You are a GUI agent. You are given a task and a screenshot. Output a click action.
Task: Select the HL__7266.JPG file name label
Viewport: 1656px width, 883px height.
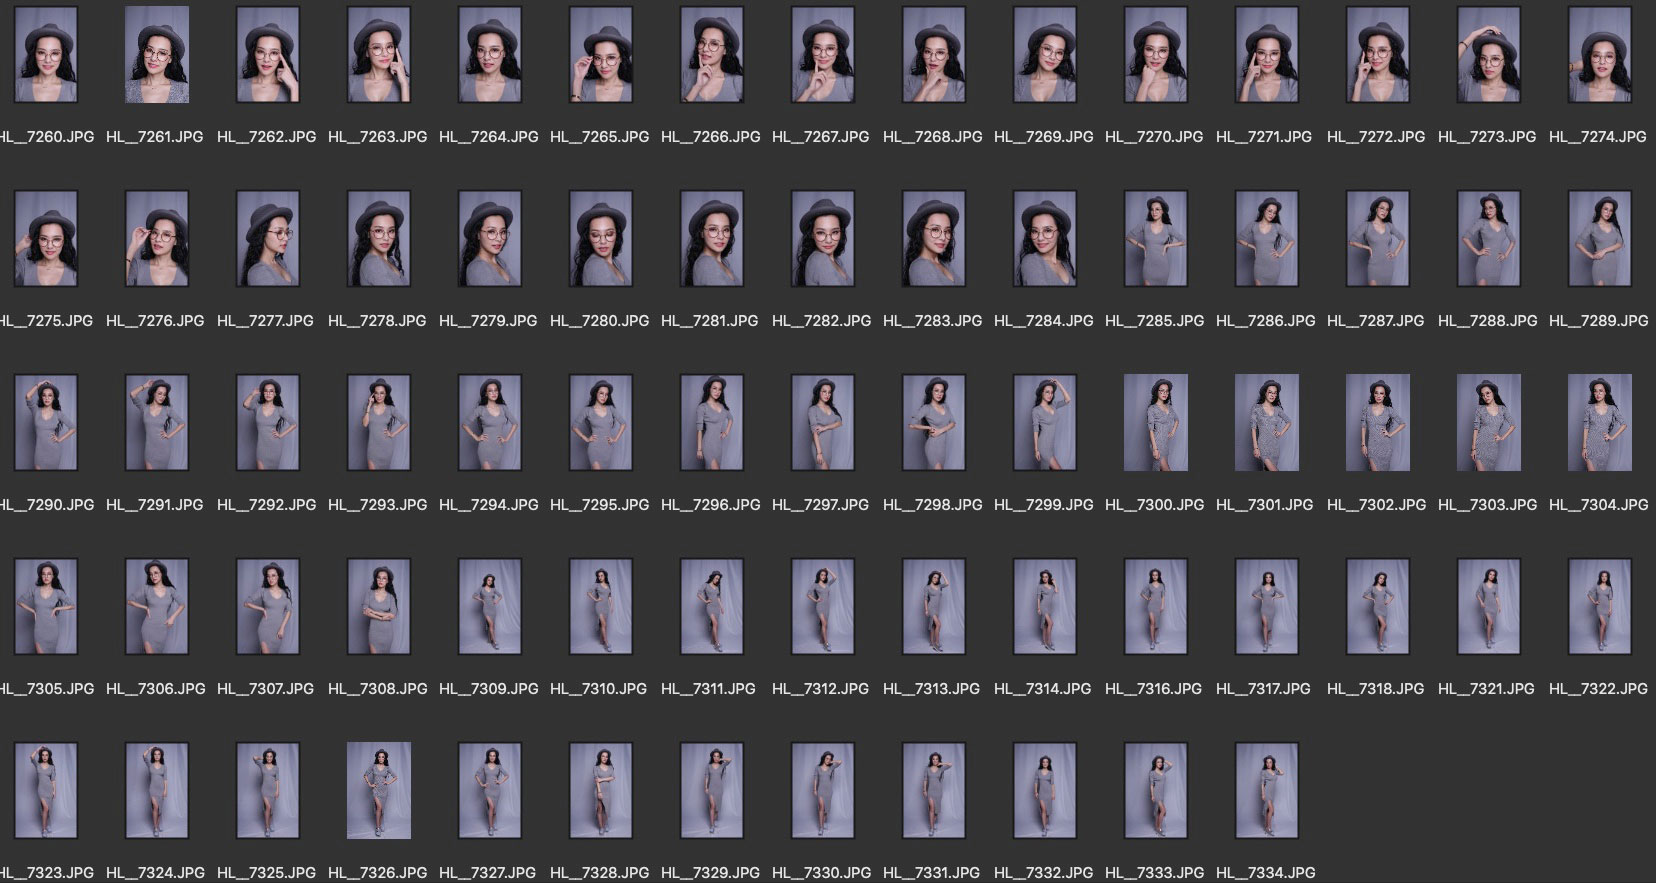(710, 137)
